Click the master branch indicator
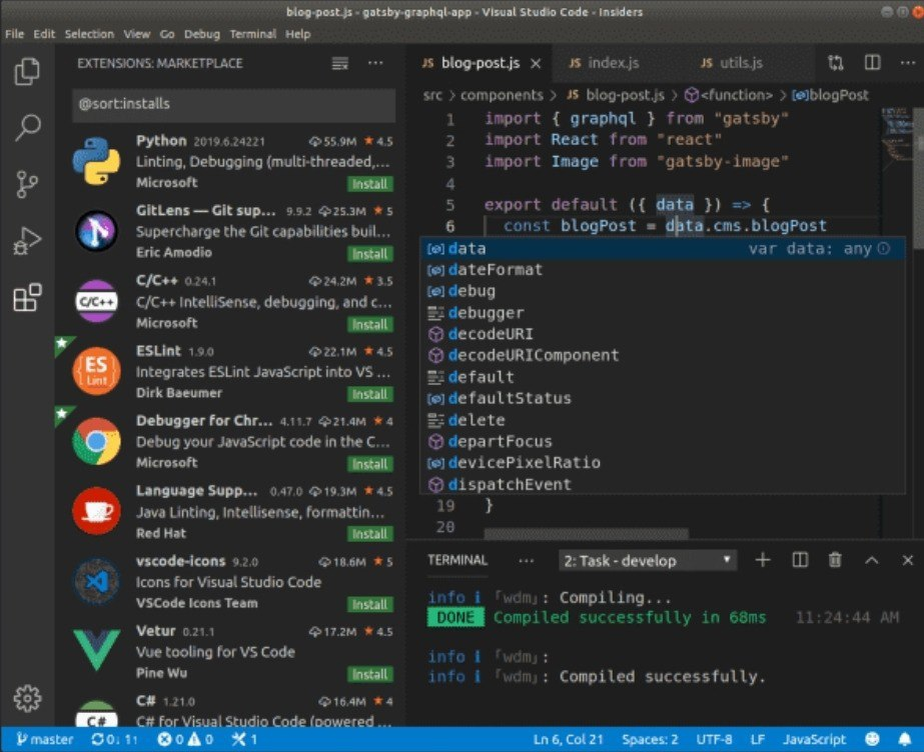Screen dimensions: 924x752 45,739
